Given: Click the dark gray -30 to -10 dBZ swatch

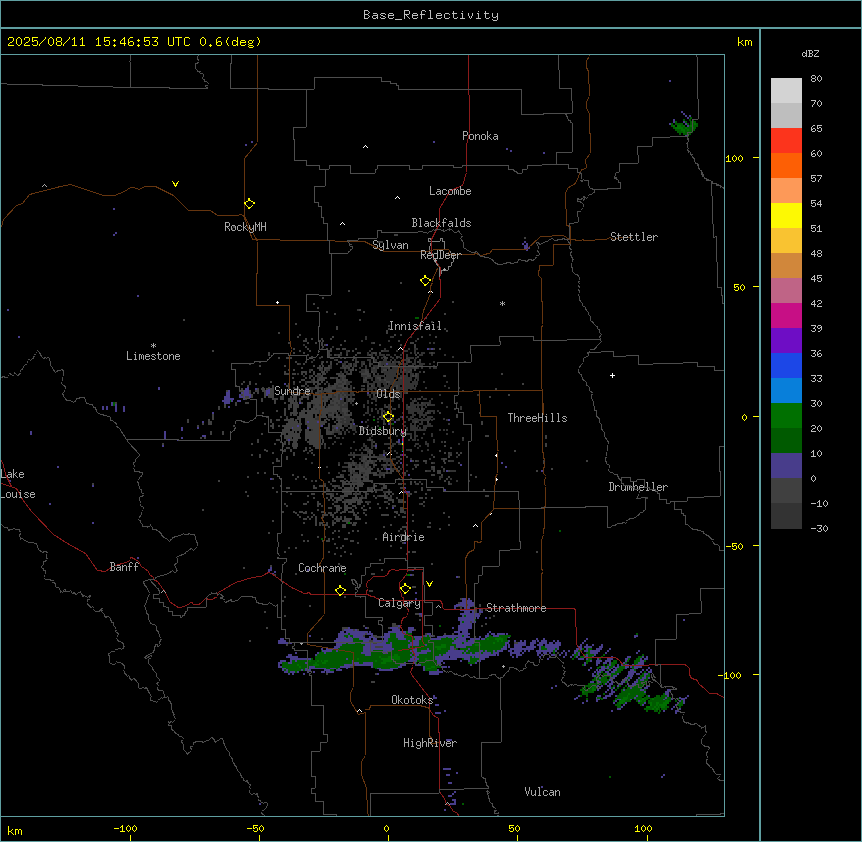Looking at the screenshot, I should [x=786, y=516].
